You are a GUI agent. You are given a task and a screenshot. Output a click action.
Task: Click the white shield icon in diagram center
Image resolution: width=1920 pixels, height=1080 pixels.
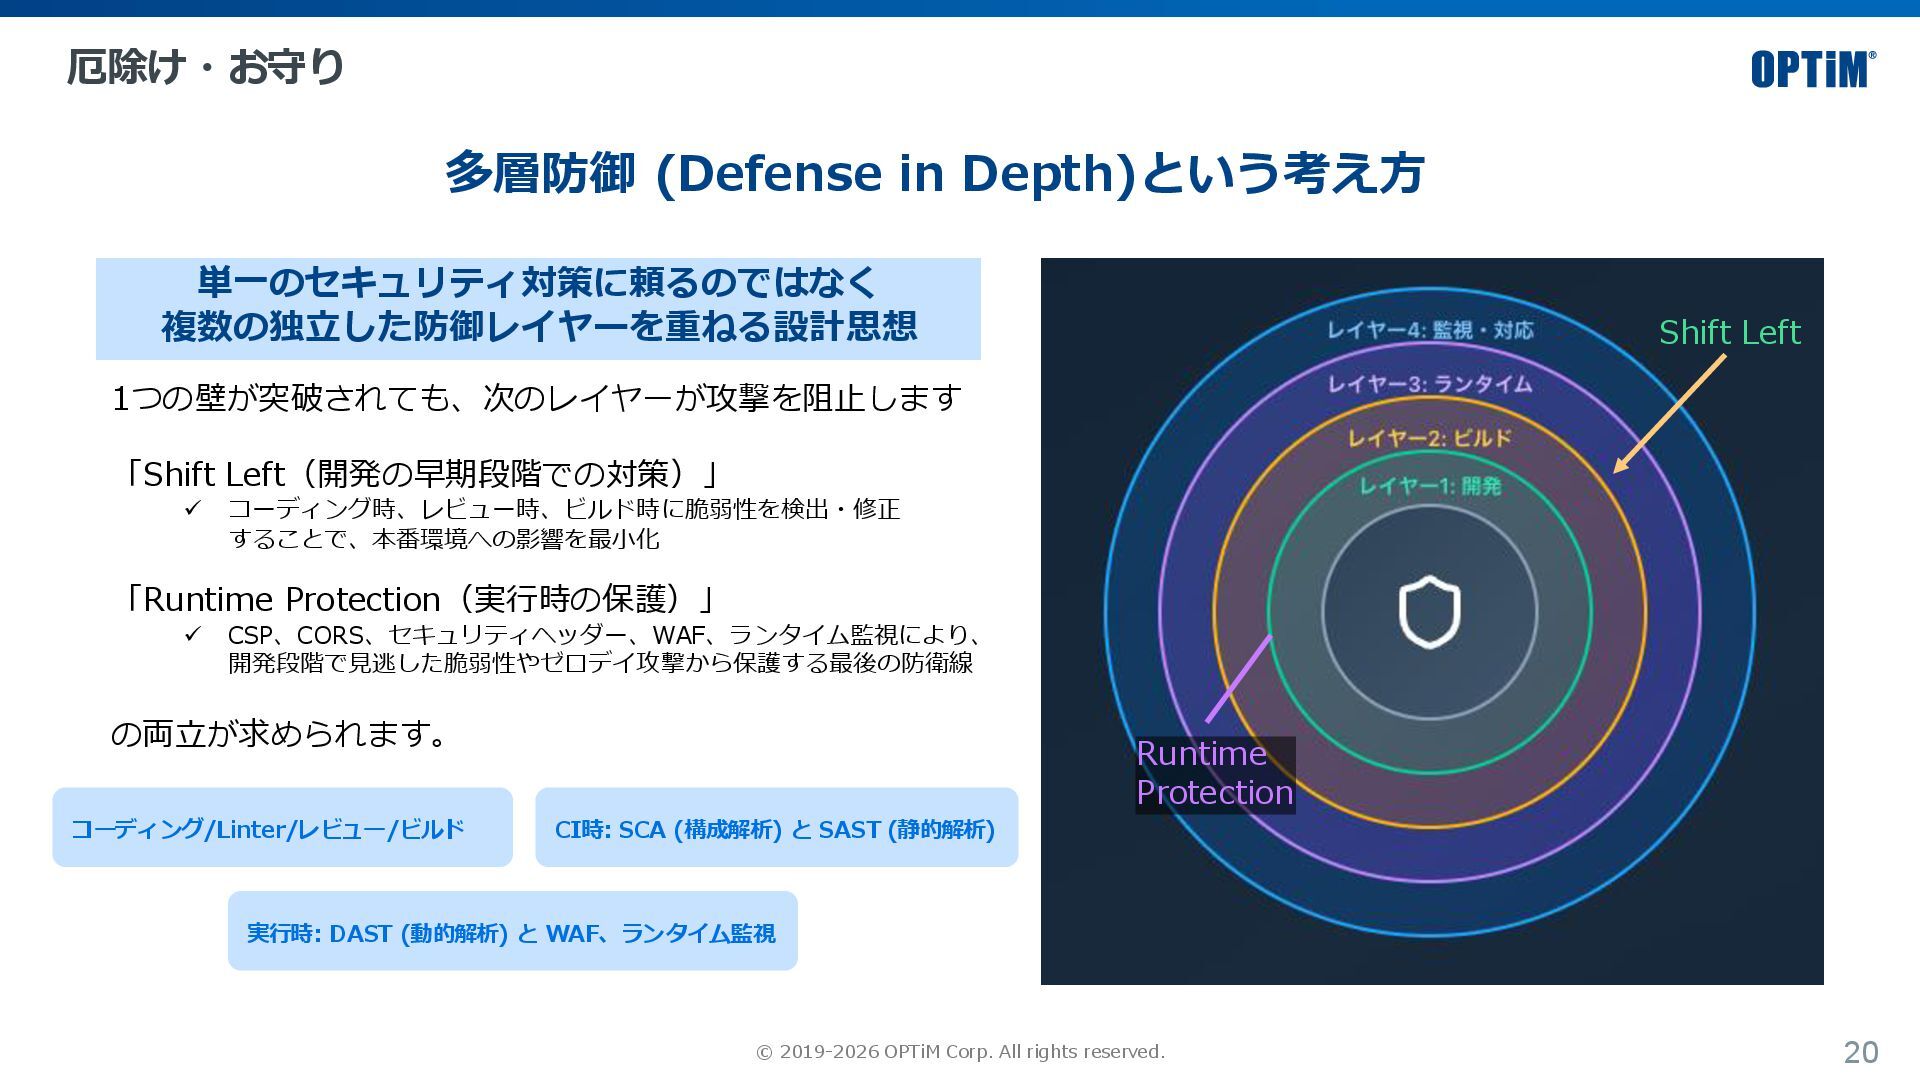(x=1429, y=611)
